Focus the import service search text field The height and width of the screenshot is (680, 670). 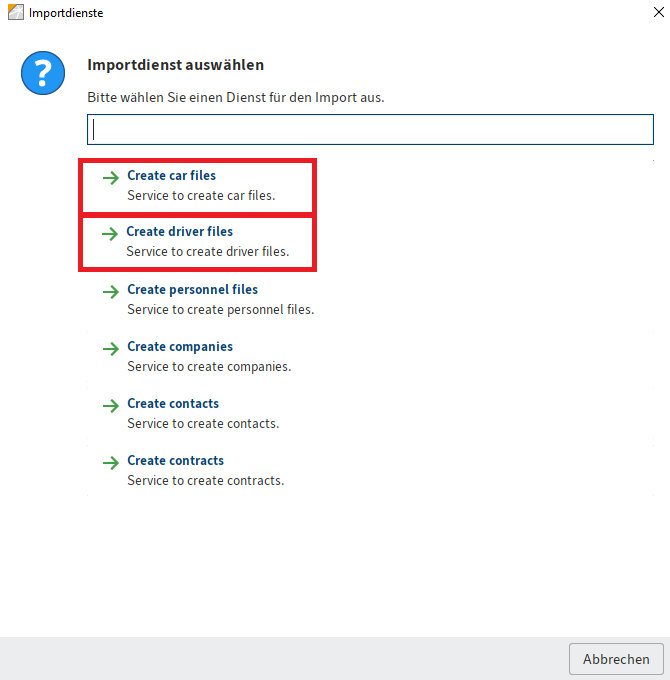pyautogui.click(x=370, y=130)
